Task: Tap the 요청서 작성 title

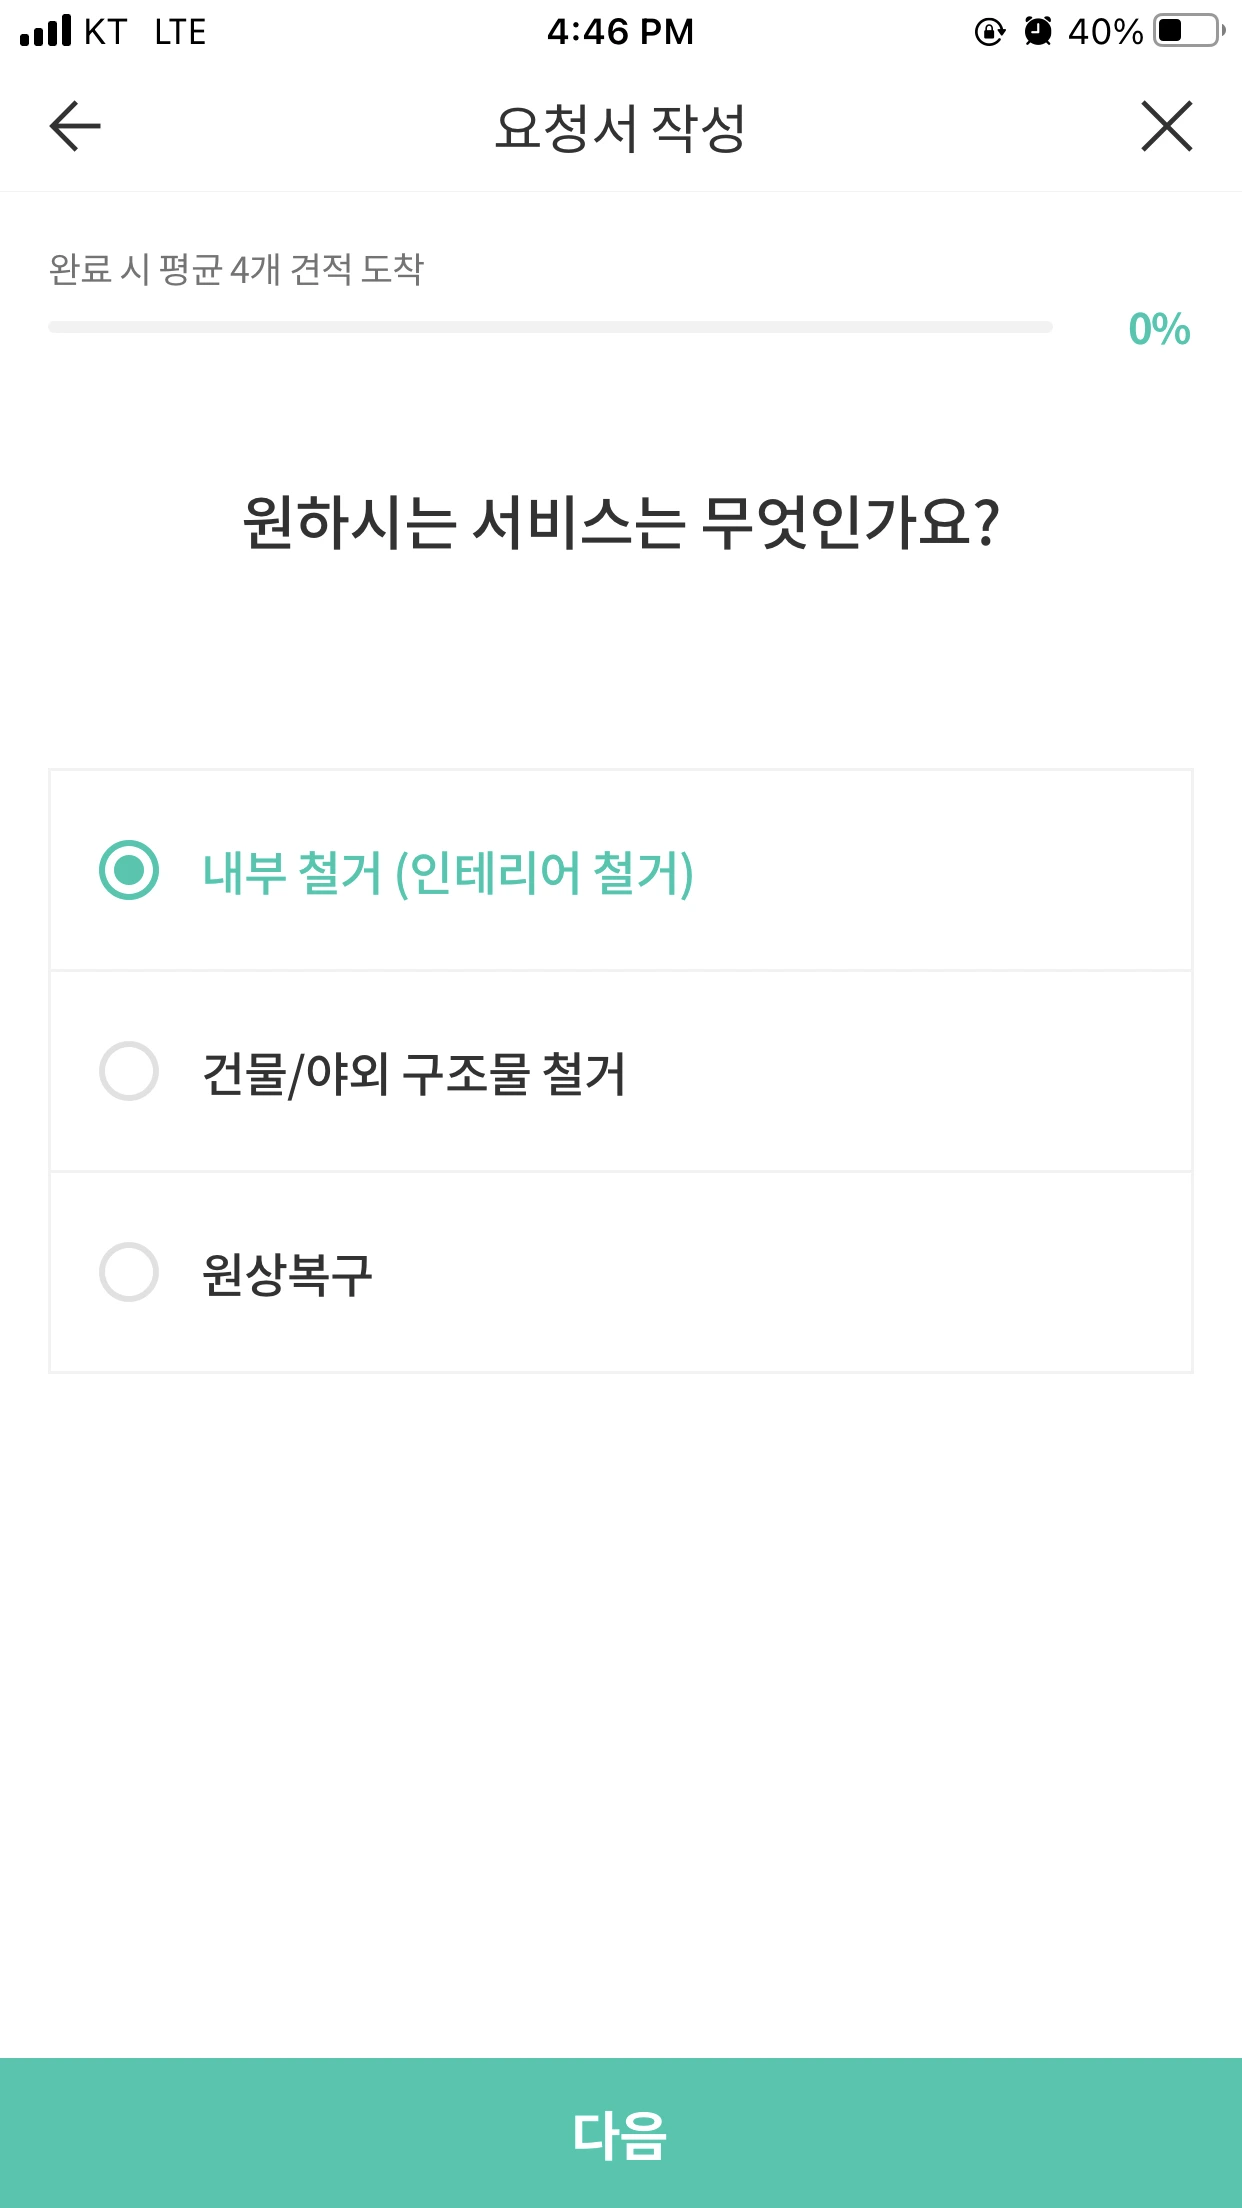Action: [620, 128]
